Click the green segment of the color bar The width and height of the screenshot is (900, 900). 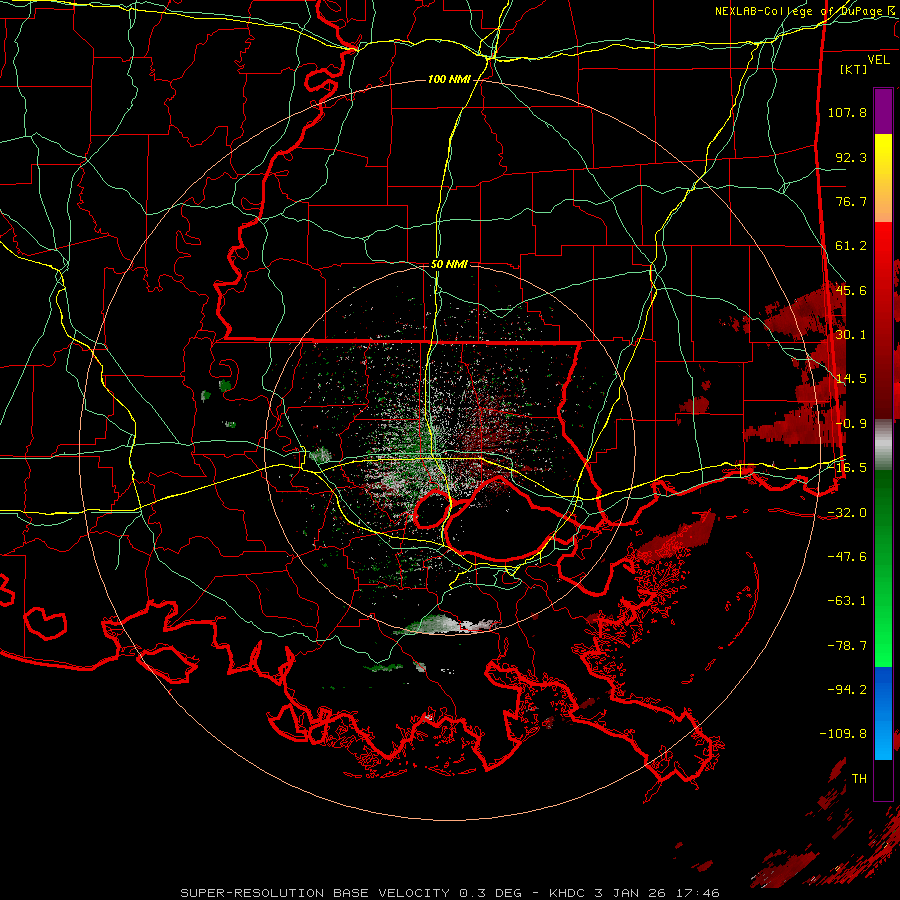tap(883, 568)
